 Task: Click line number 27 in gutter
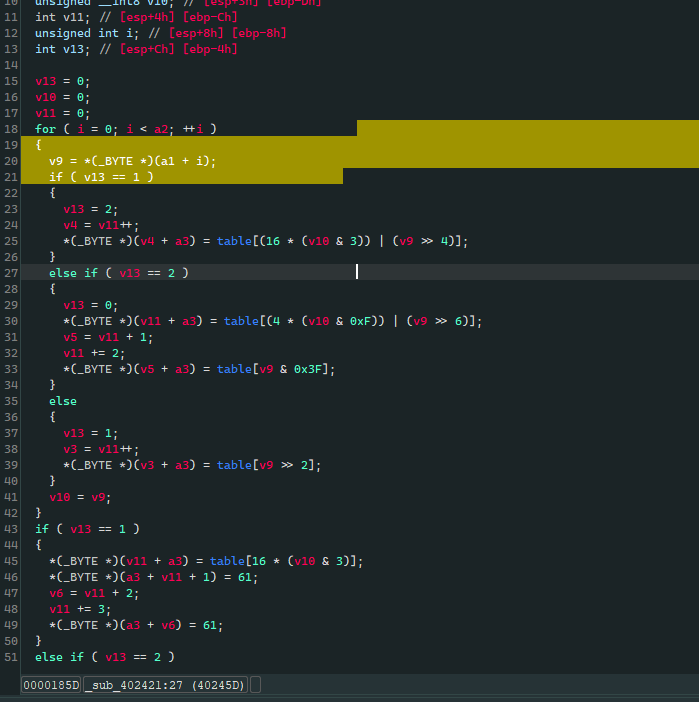(11, 273)
